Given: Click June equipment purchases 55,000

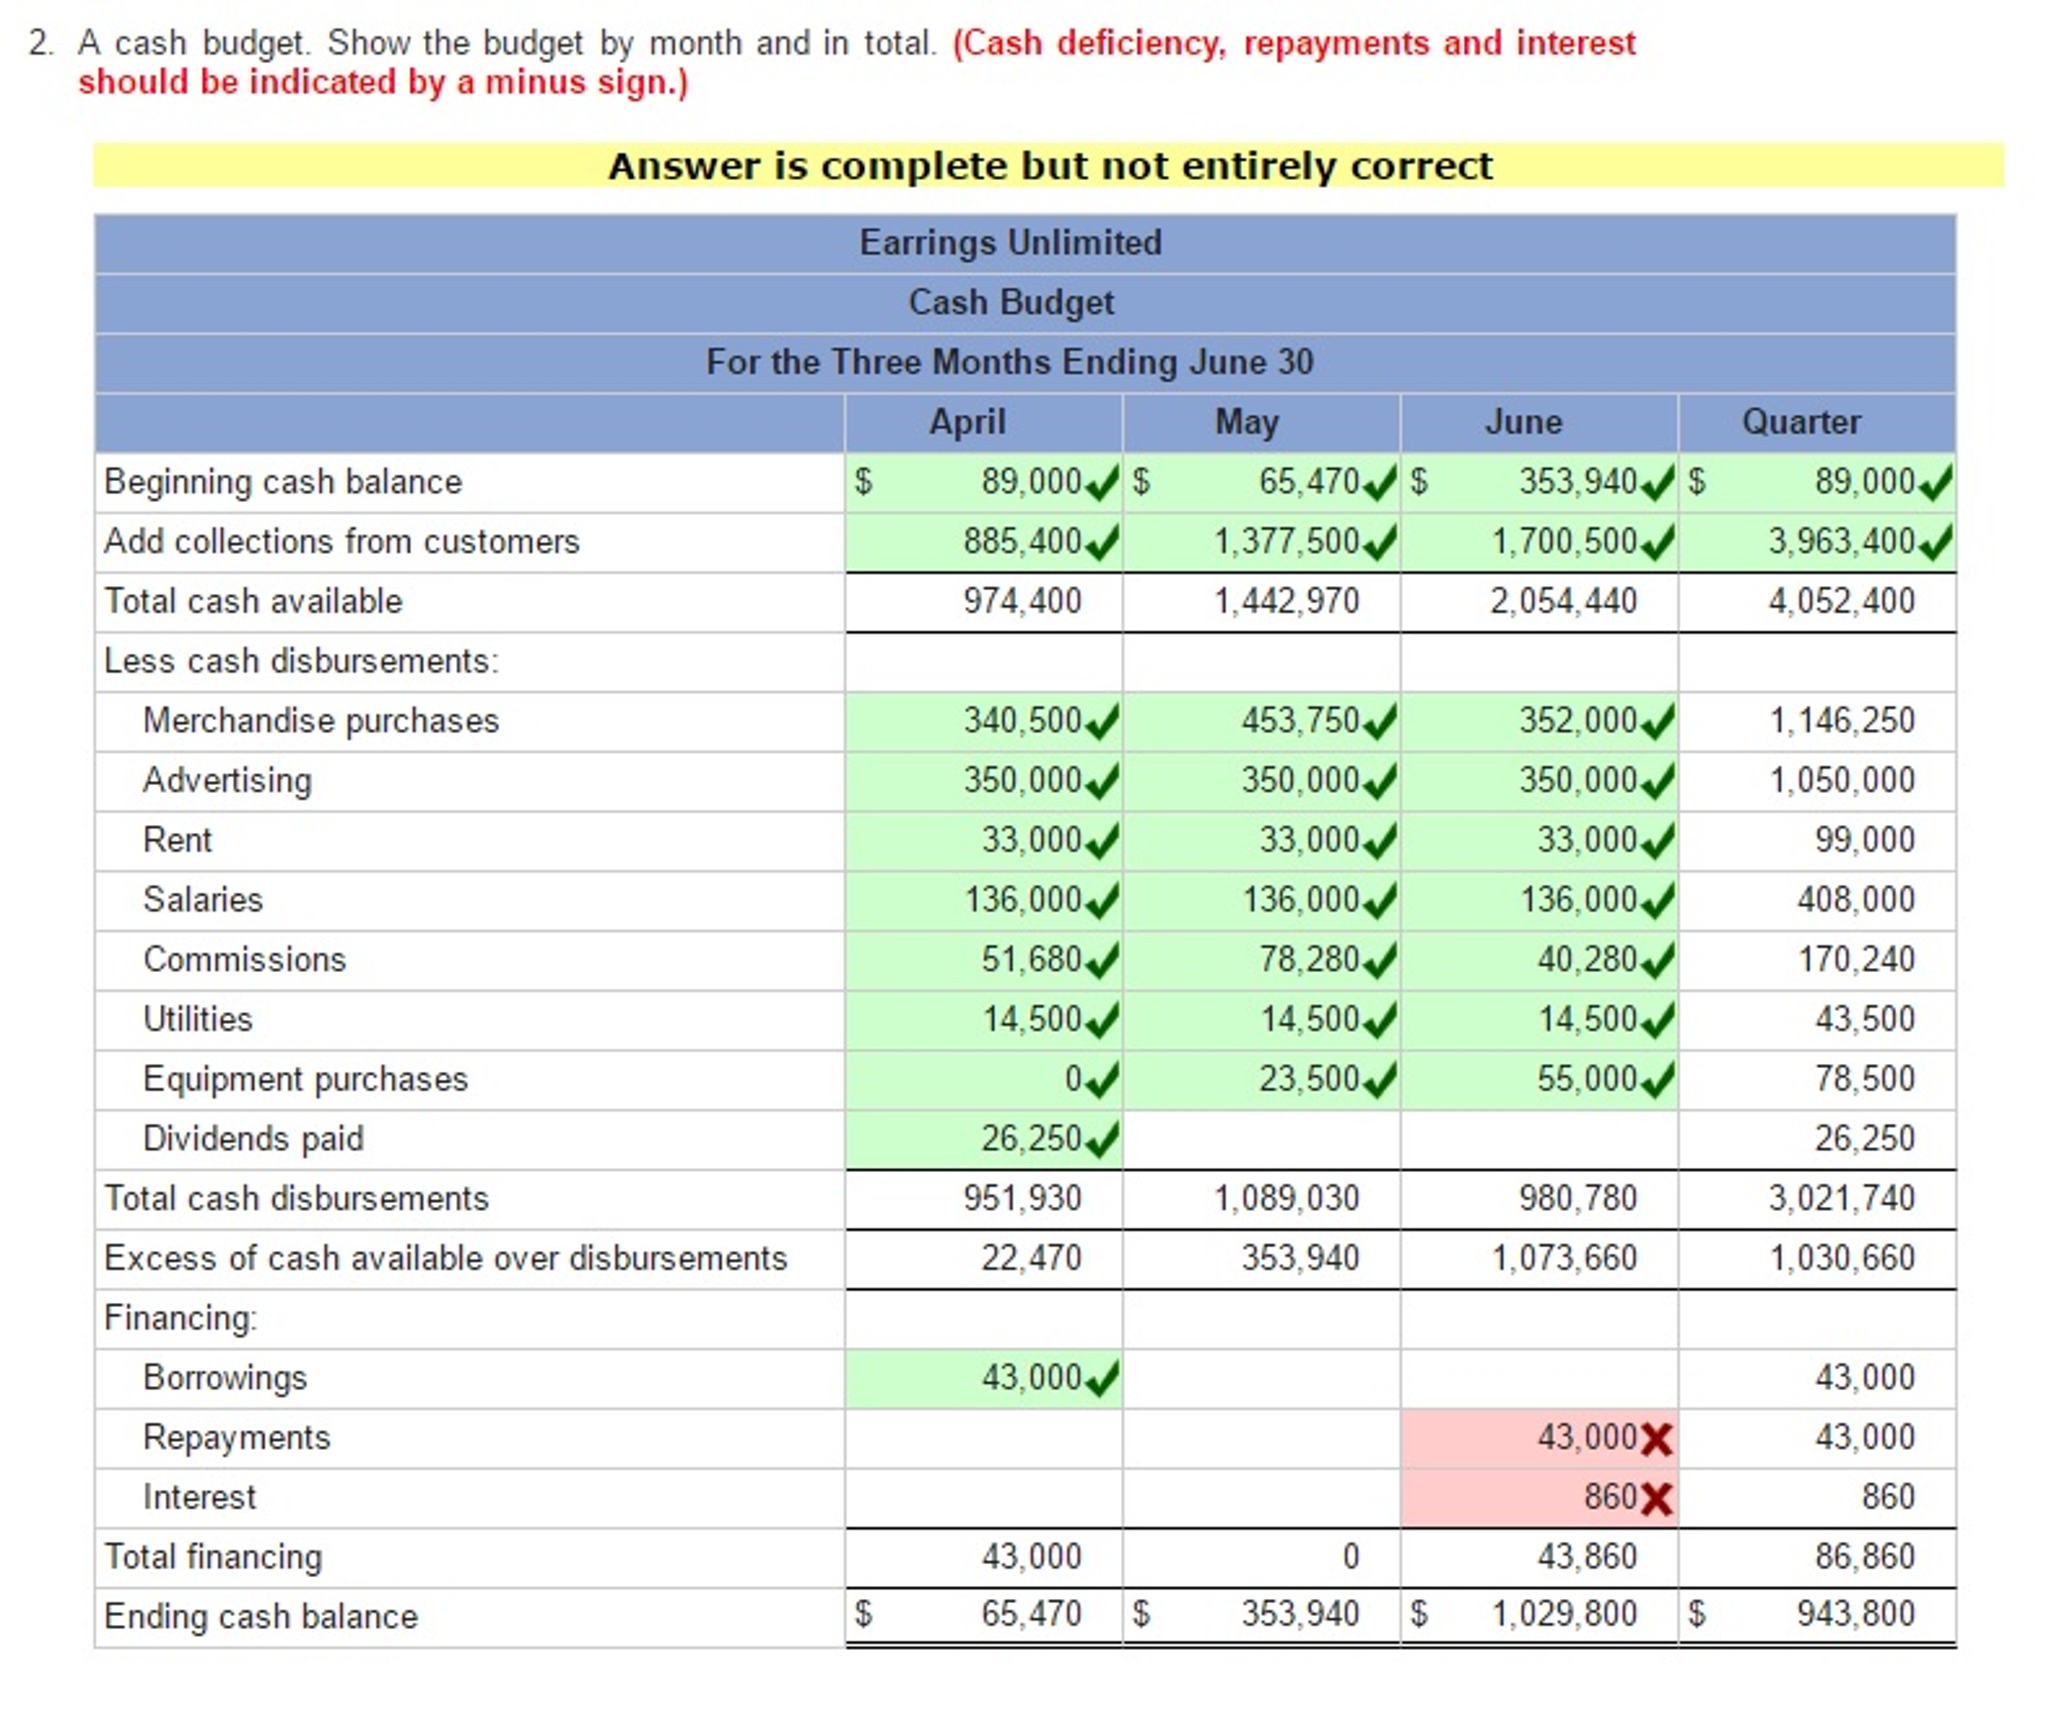Looking at the screenshot, I should click(1538, 1079).
